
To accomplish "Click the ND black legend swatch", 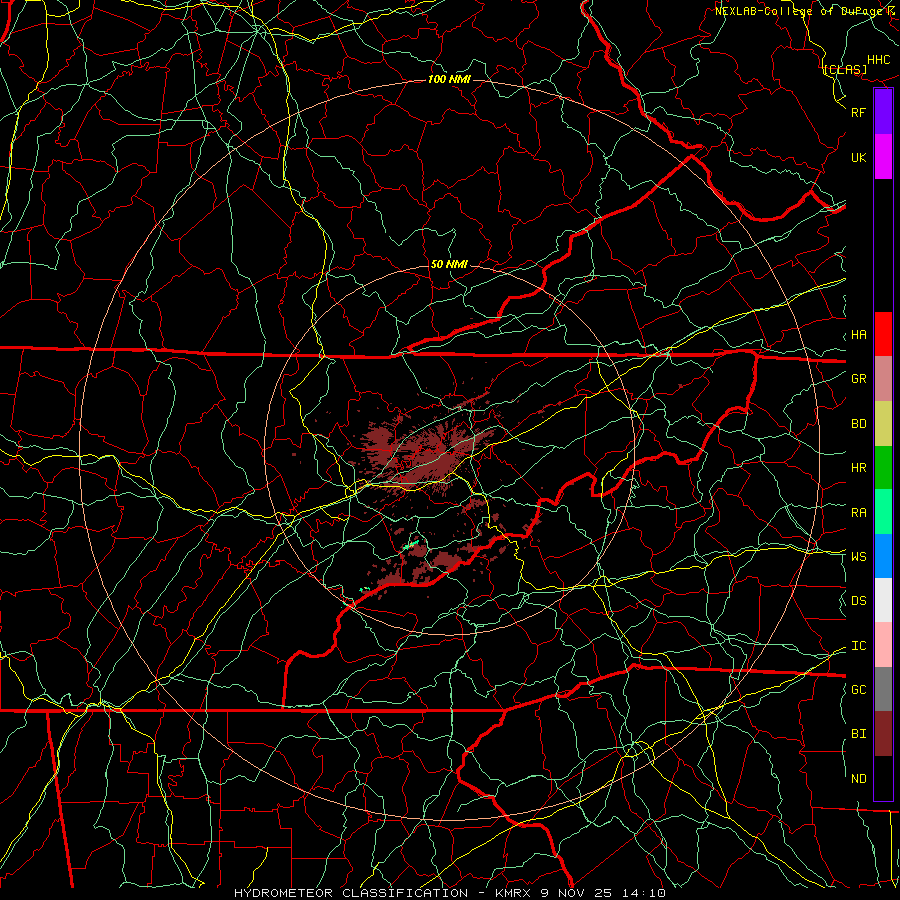I will [x=883, y=778].
